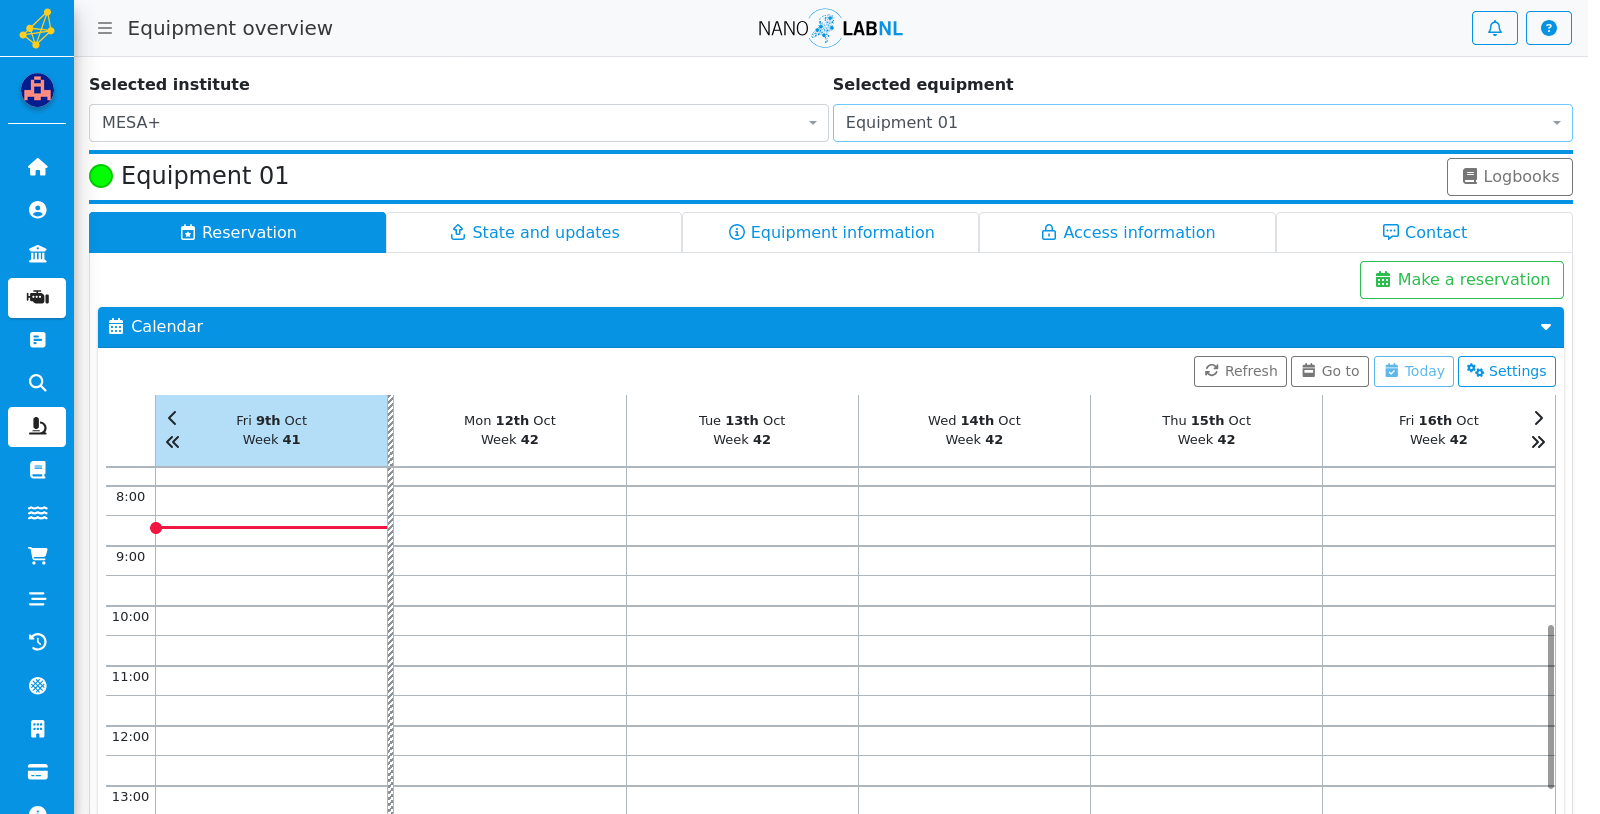1600x814 pixels.
Task: Click the user avatar in sidebar
Action: (x=37, y=91)
